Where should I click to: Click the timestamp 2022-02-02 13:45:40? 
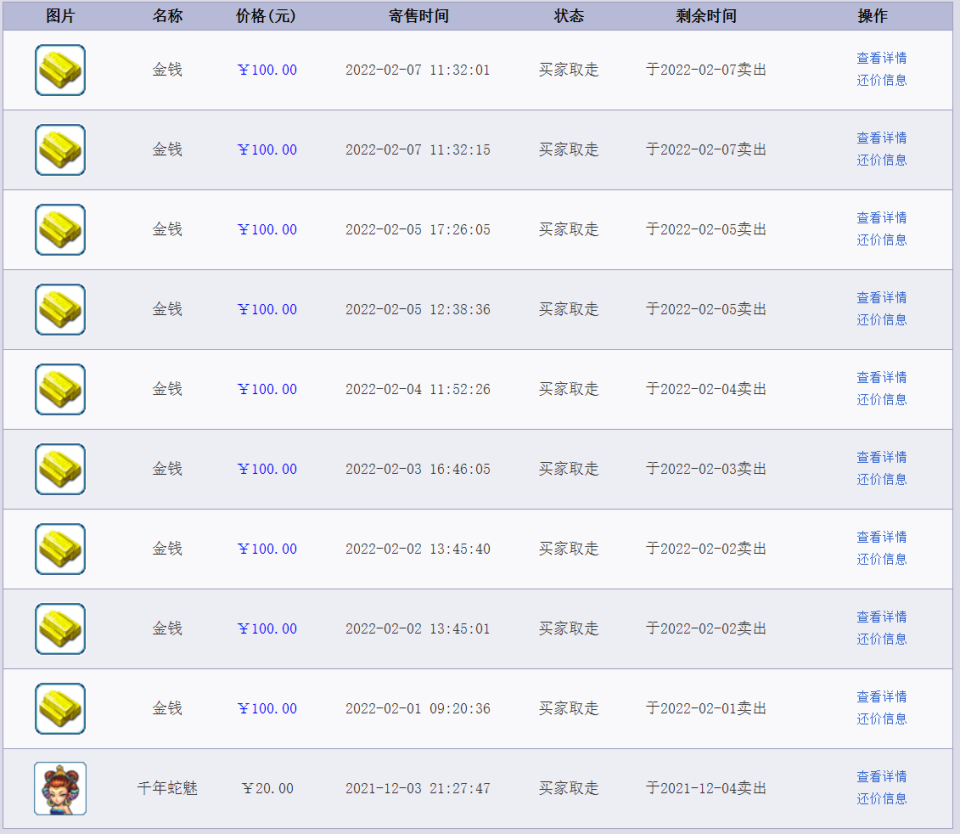pyautogui.click(x=418, y=549)
